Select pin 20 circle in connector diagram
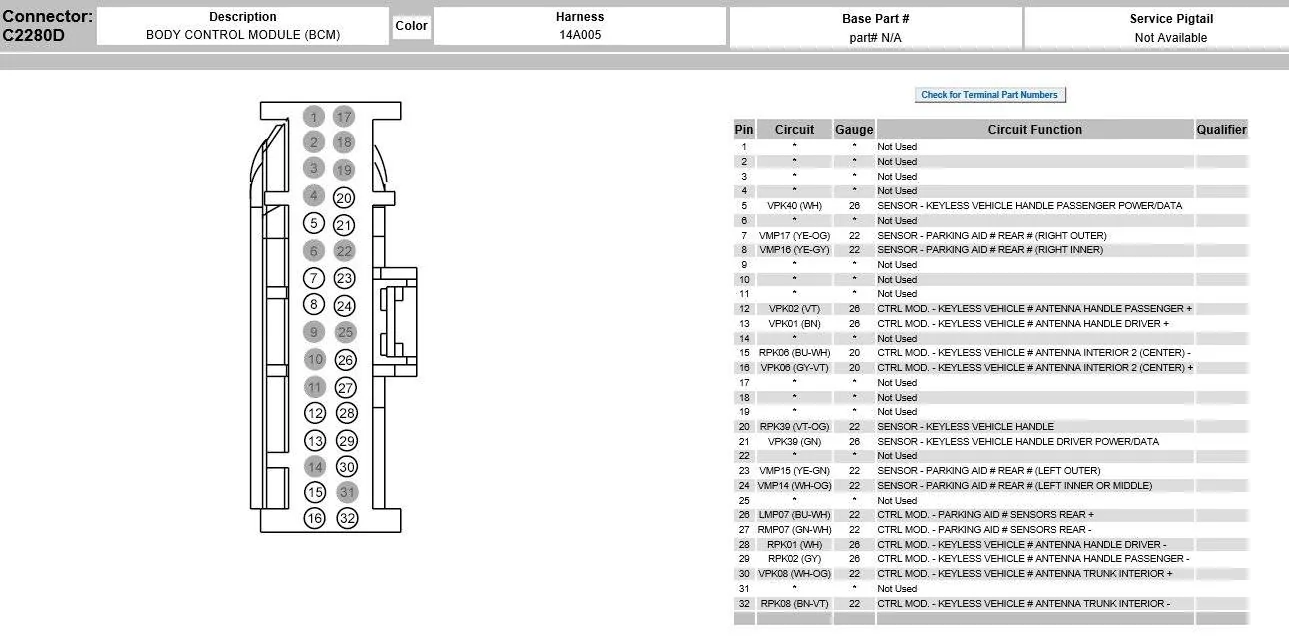1289x636 pixels. [344, 198]
